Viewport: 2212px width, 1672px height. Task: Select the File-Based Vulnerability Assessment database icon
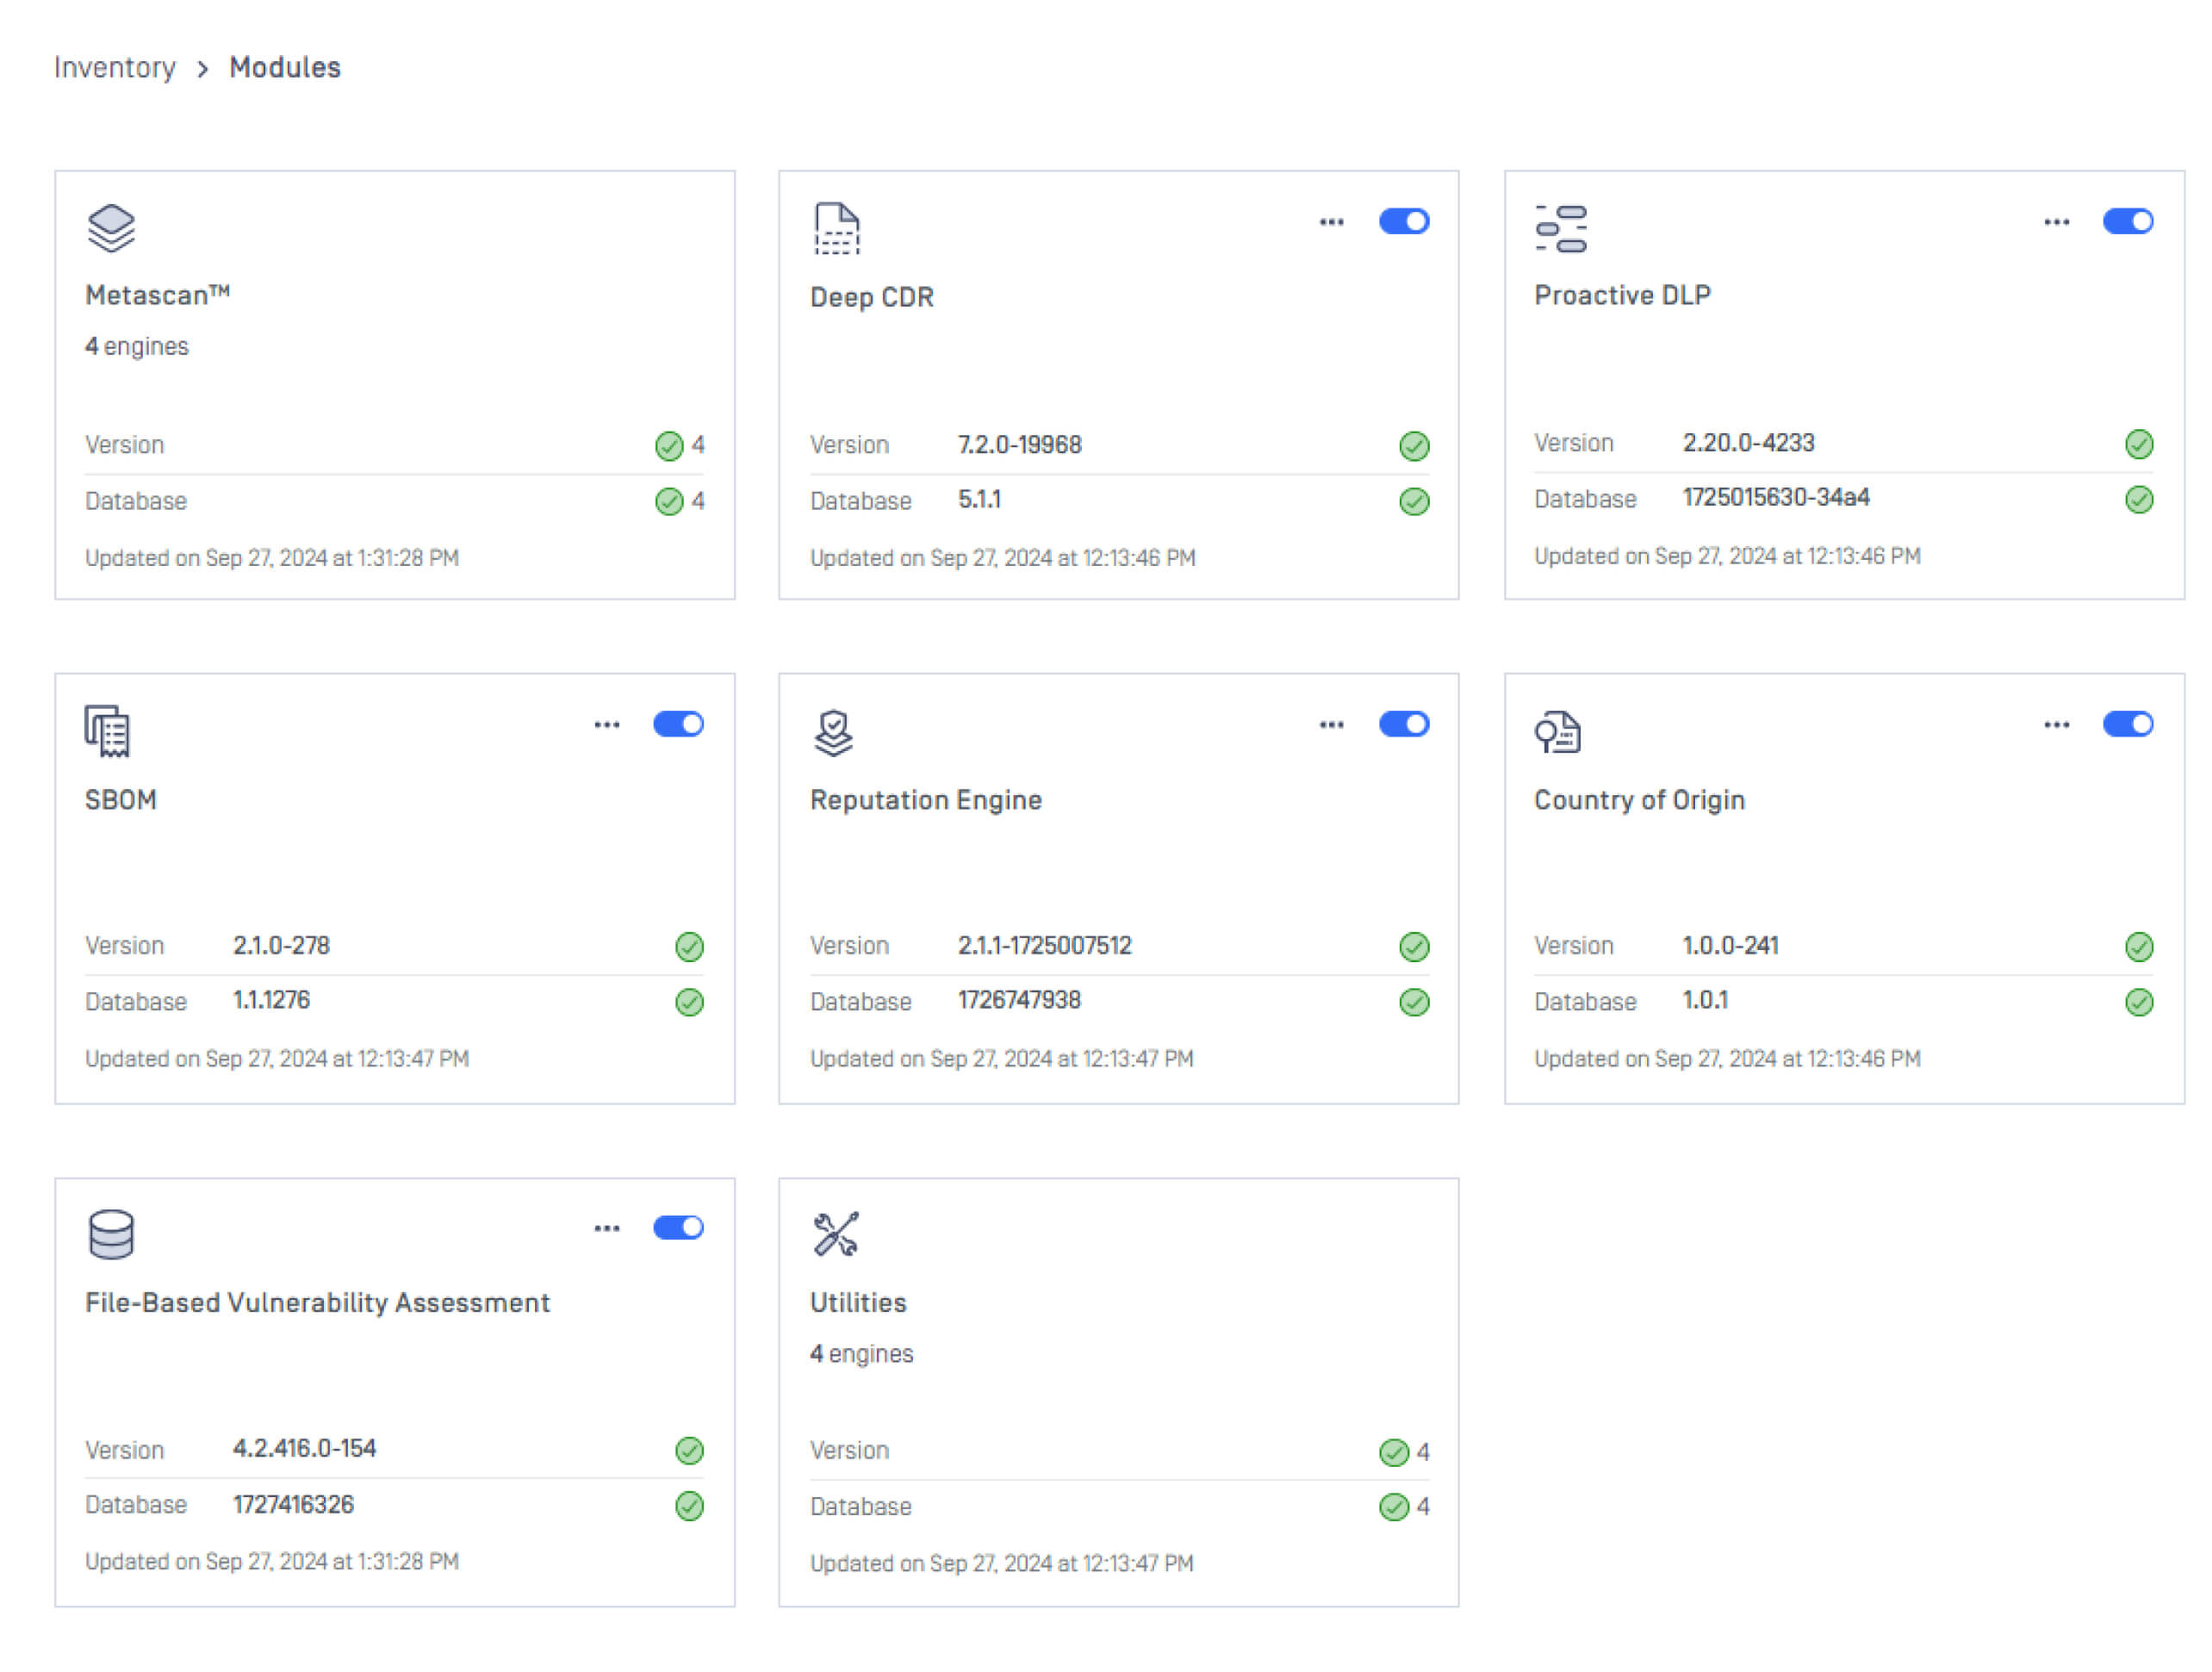pos(110,1234)
